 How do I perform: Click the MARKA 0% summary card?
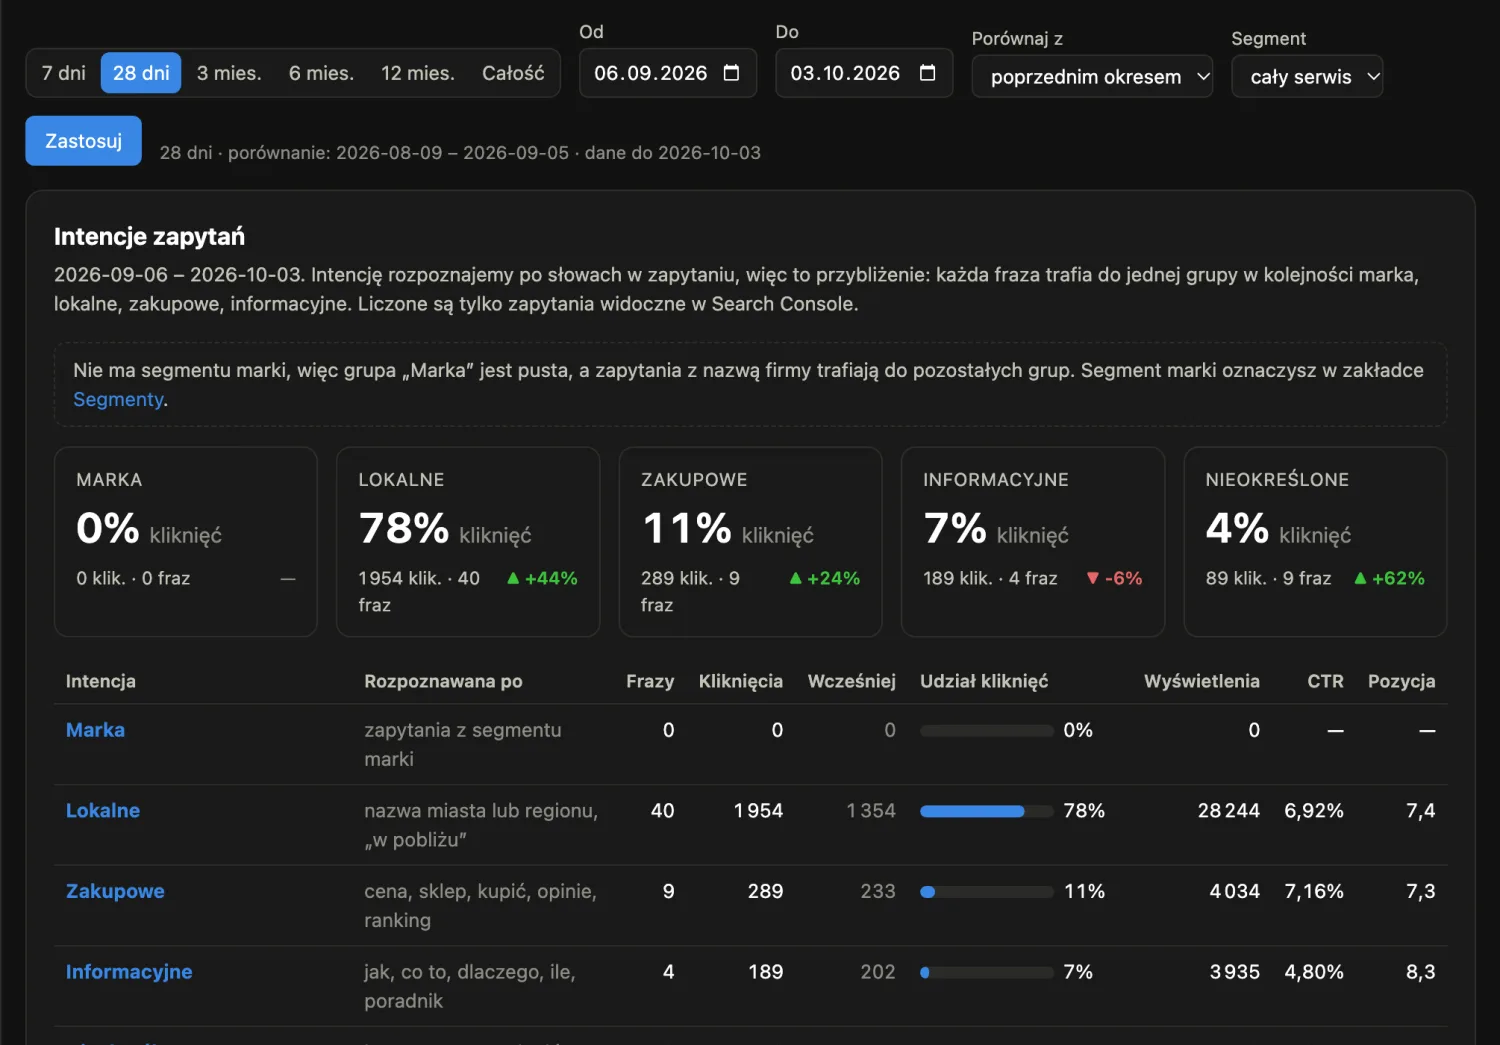click(x=186, y=542)
